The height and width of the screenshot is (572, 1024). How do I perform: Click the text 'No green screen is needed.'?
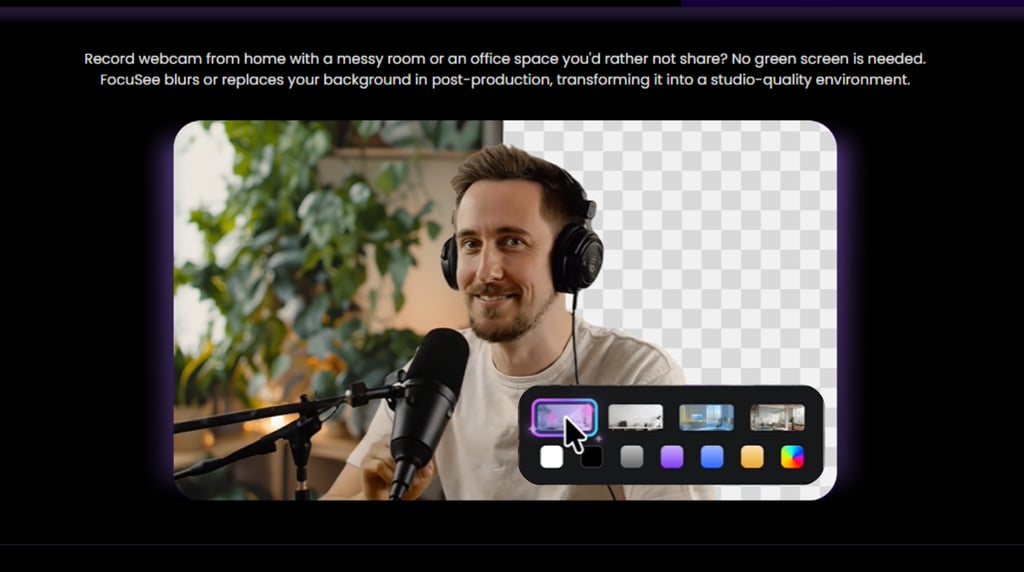[828, 59]
